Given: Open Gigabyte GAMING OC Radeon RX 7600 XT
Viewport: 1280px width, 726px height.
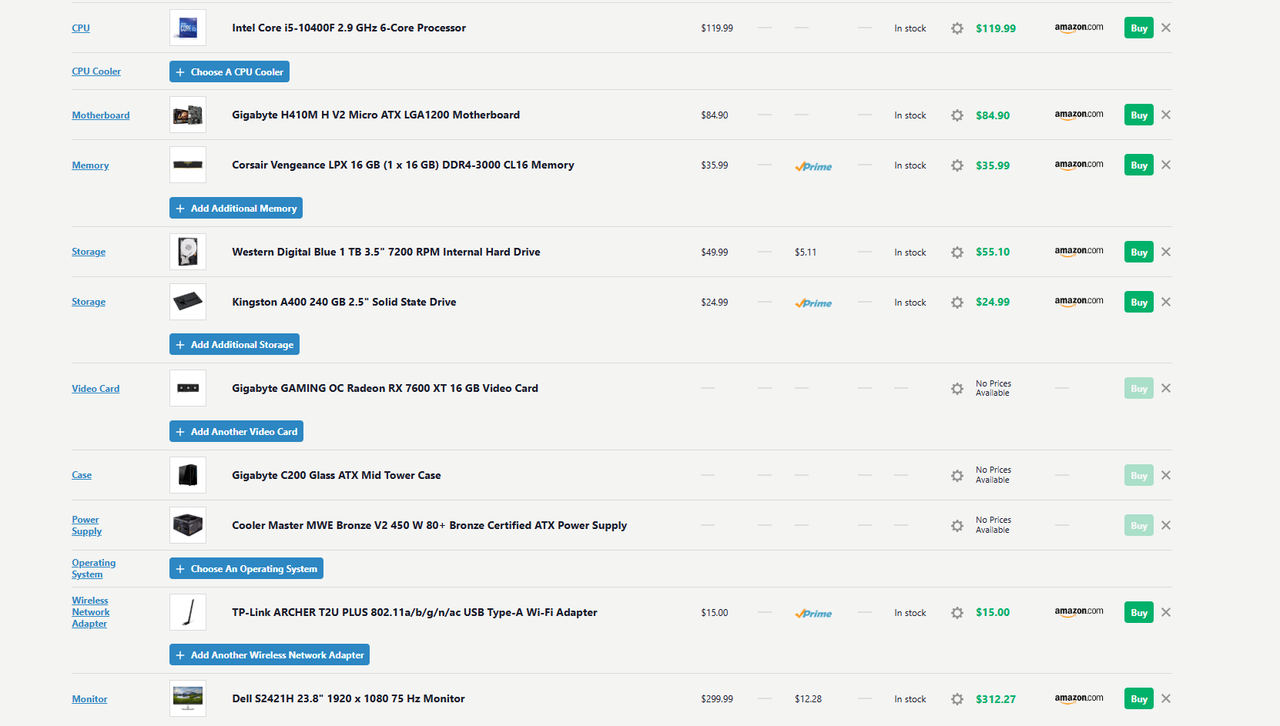Looking at the screenshot, I should [x=385, y=388].
